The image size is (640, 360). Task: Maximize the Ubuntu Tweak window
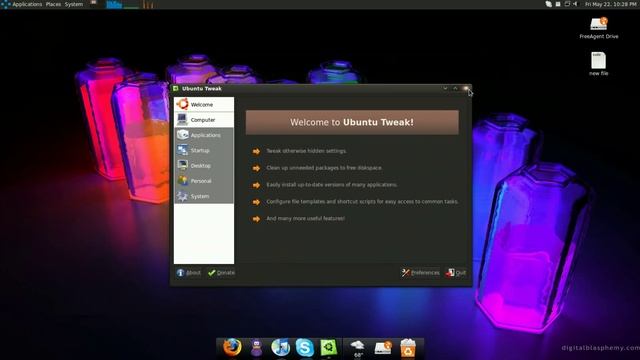point(456,88)
